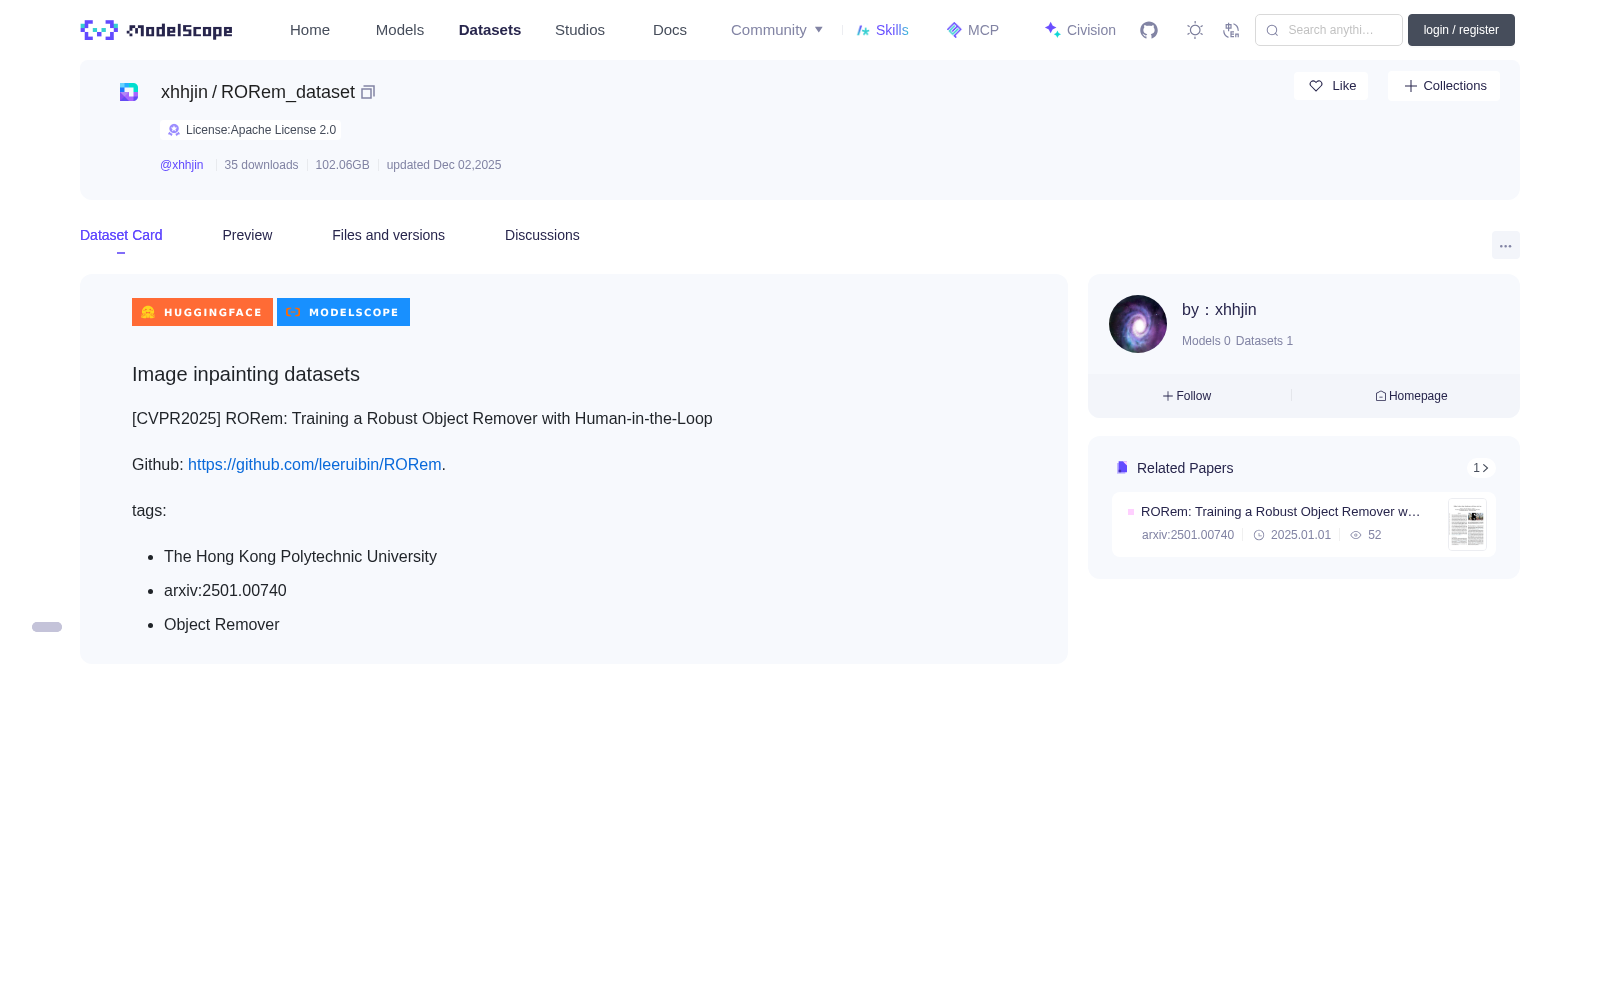The height and width of the screenshot is (1000, 1600).
Task: Follow the author xhhjin
Action: (x=1187, y=396)
